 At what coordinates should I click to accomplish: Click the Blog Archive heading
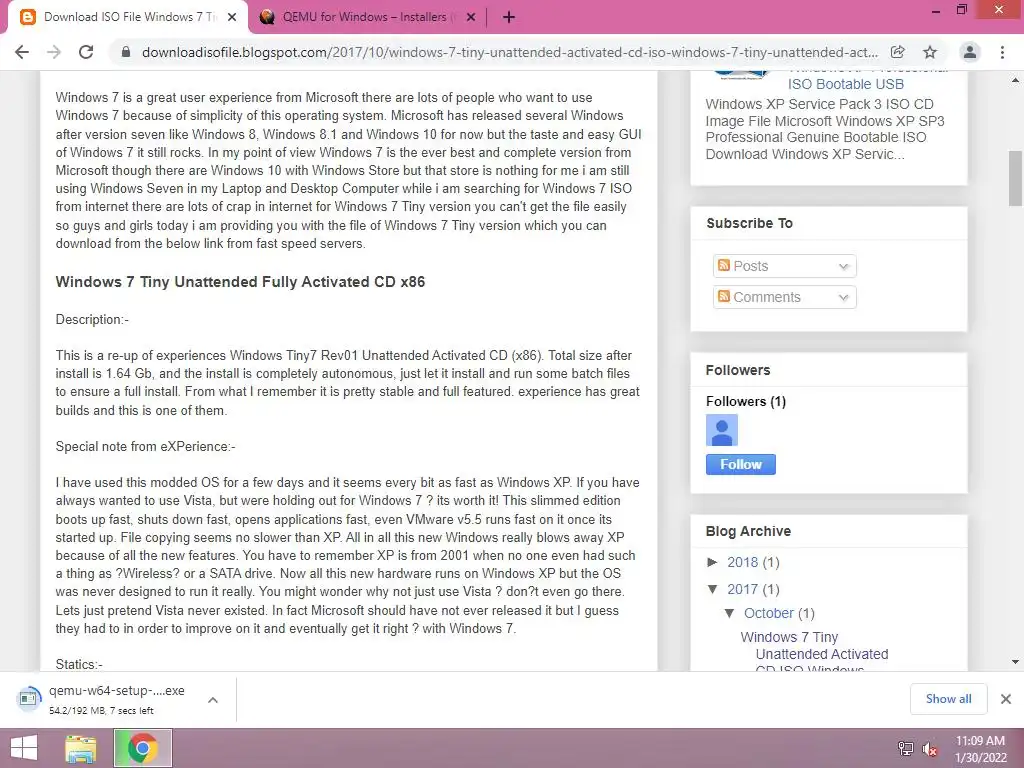point(748,531)
